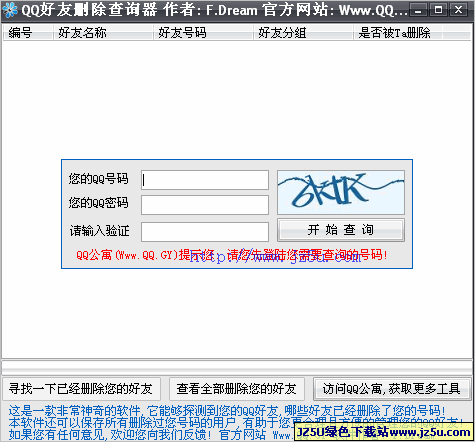
Task: Click the 您的QQ号码 label
Action: [98, 179]
